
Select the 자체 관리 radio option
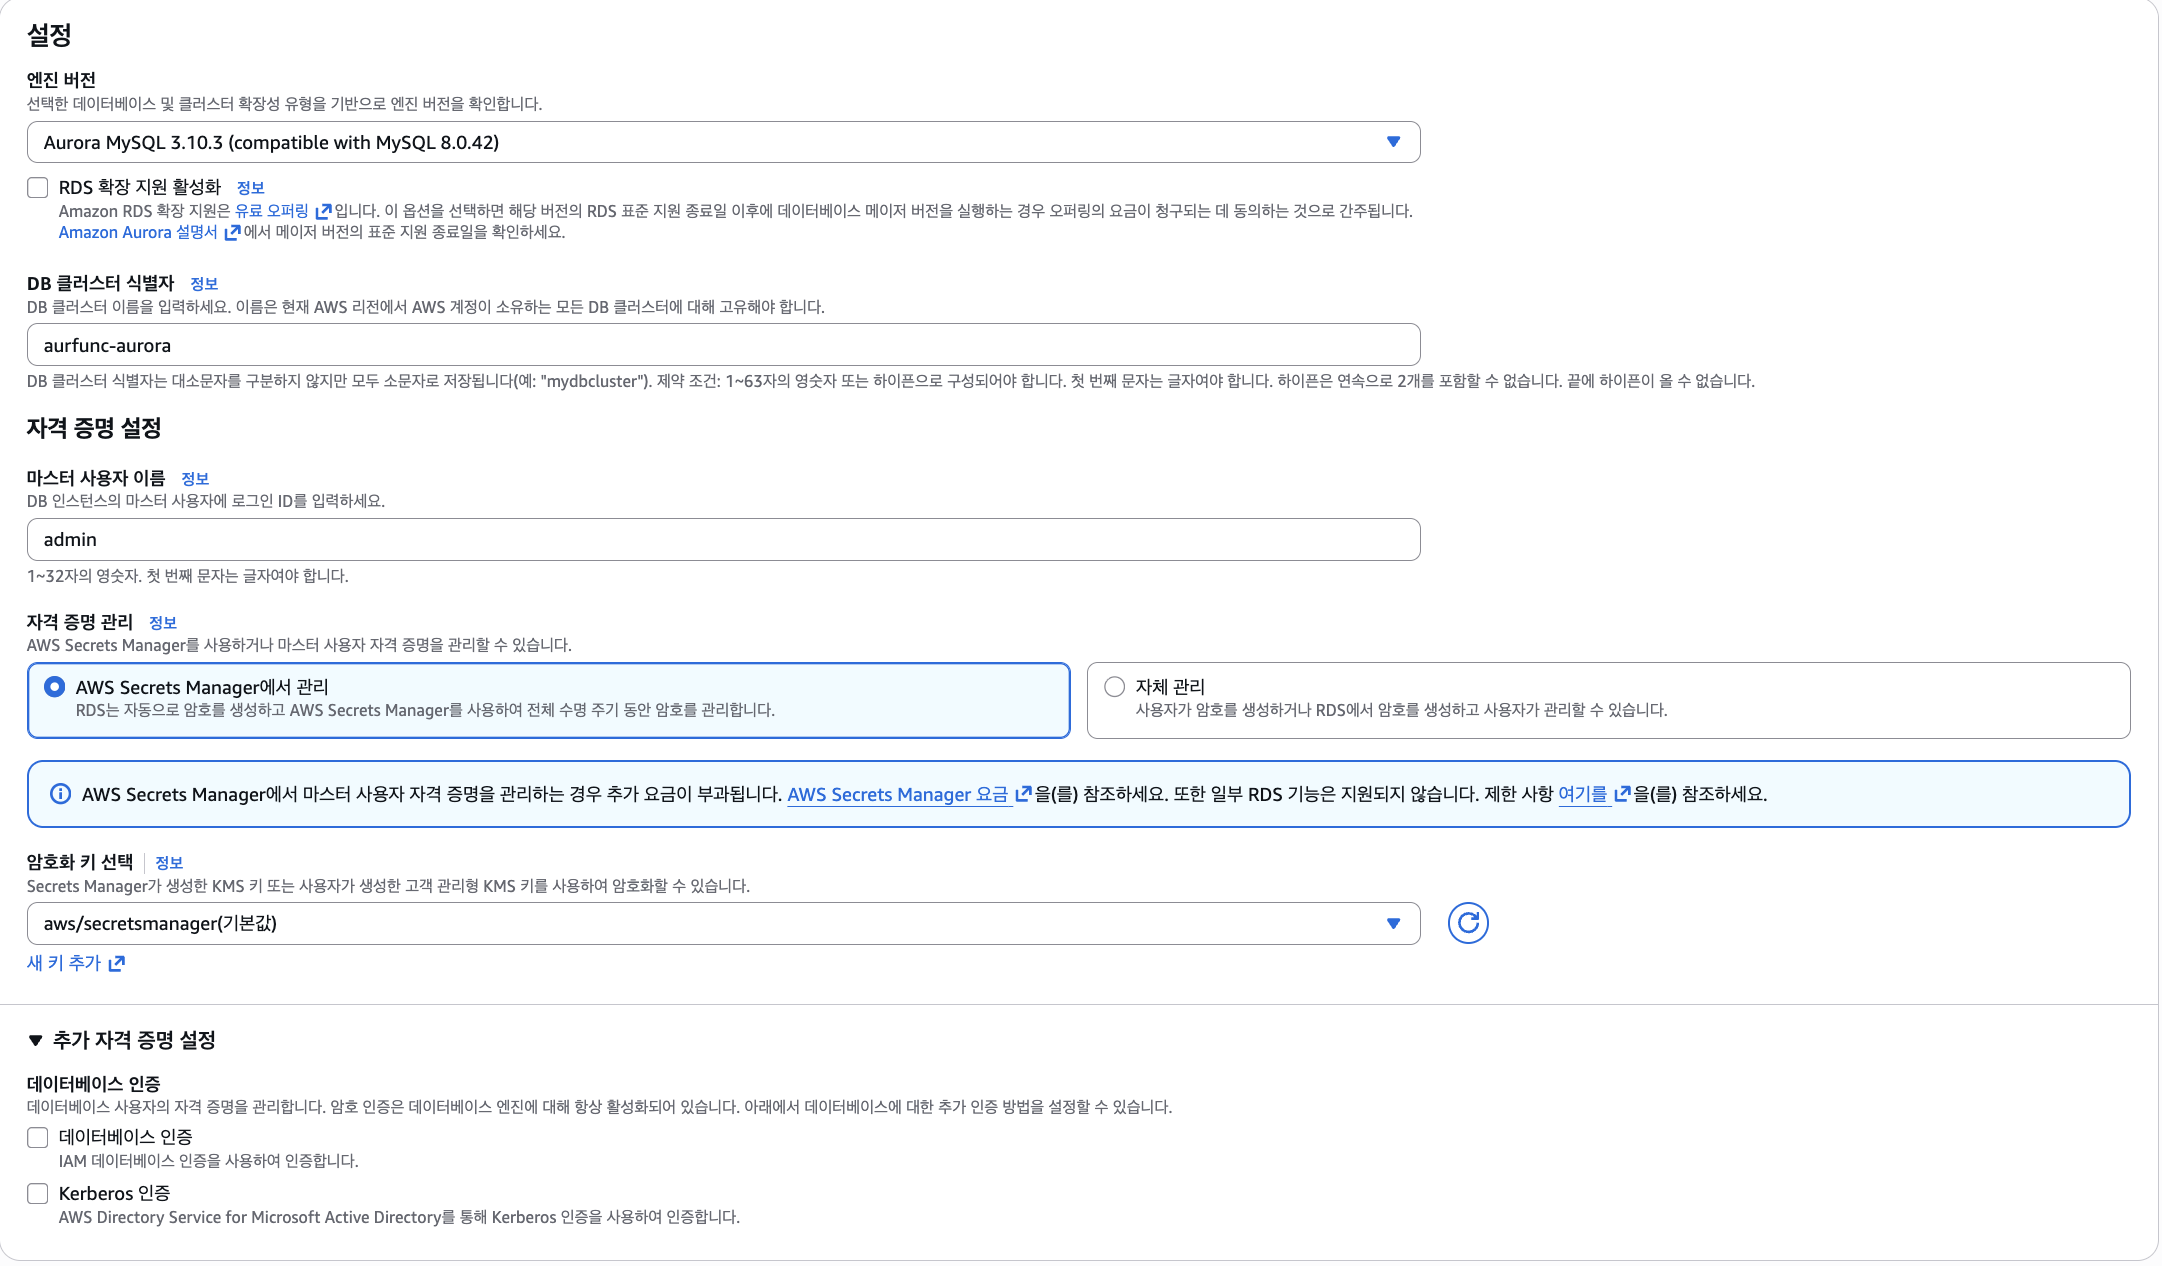pos(1114,687)
